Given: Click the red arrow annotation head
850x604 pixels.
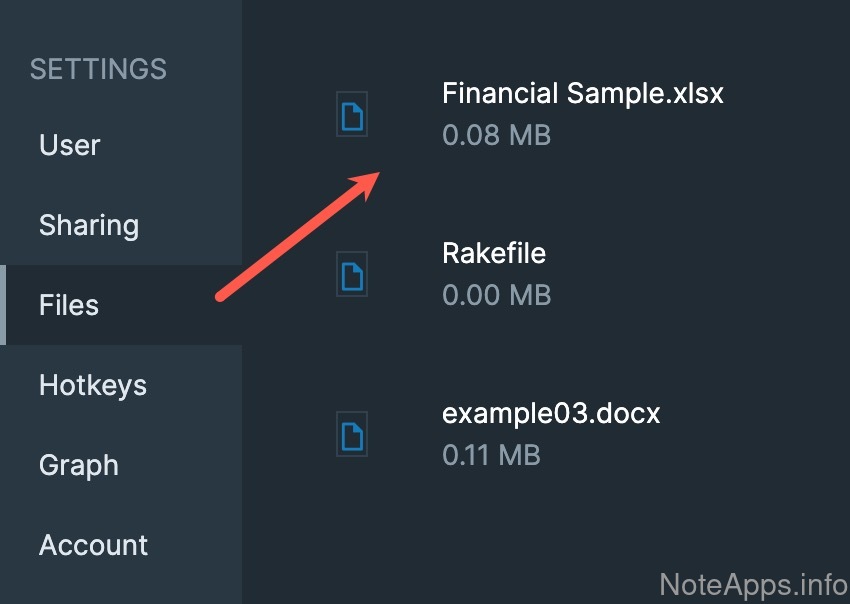Looking at the screenshot, I should click(x=366, y=184).
